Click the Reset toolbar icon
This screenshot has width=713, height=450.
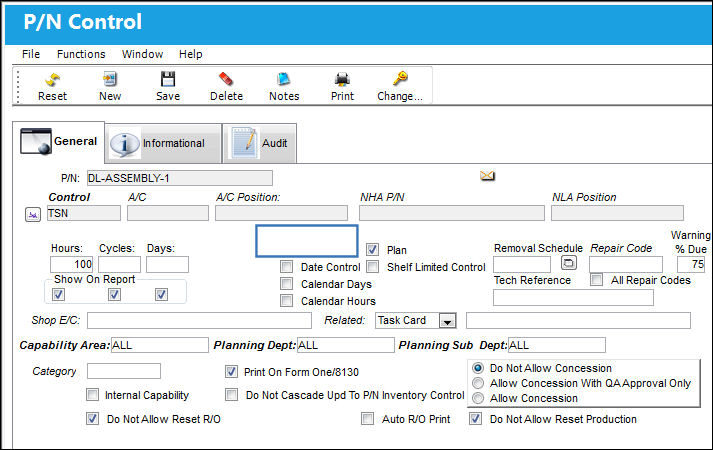click(x=52, y=80)
